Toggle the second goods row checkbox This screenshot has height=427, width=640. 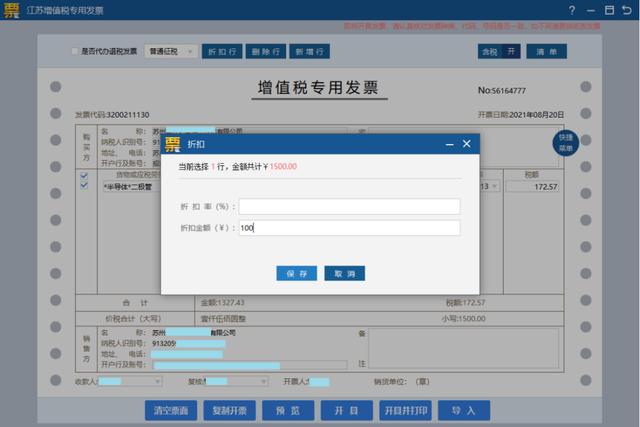click(85, 187)
